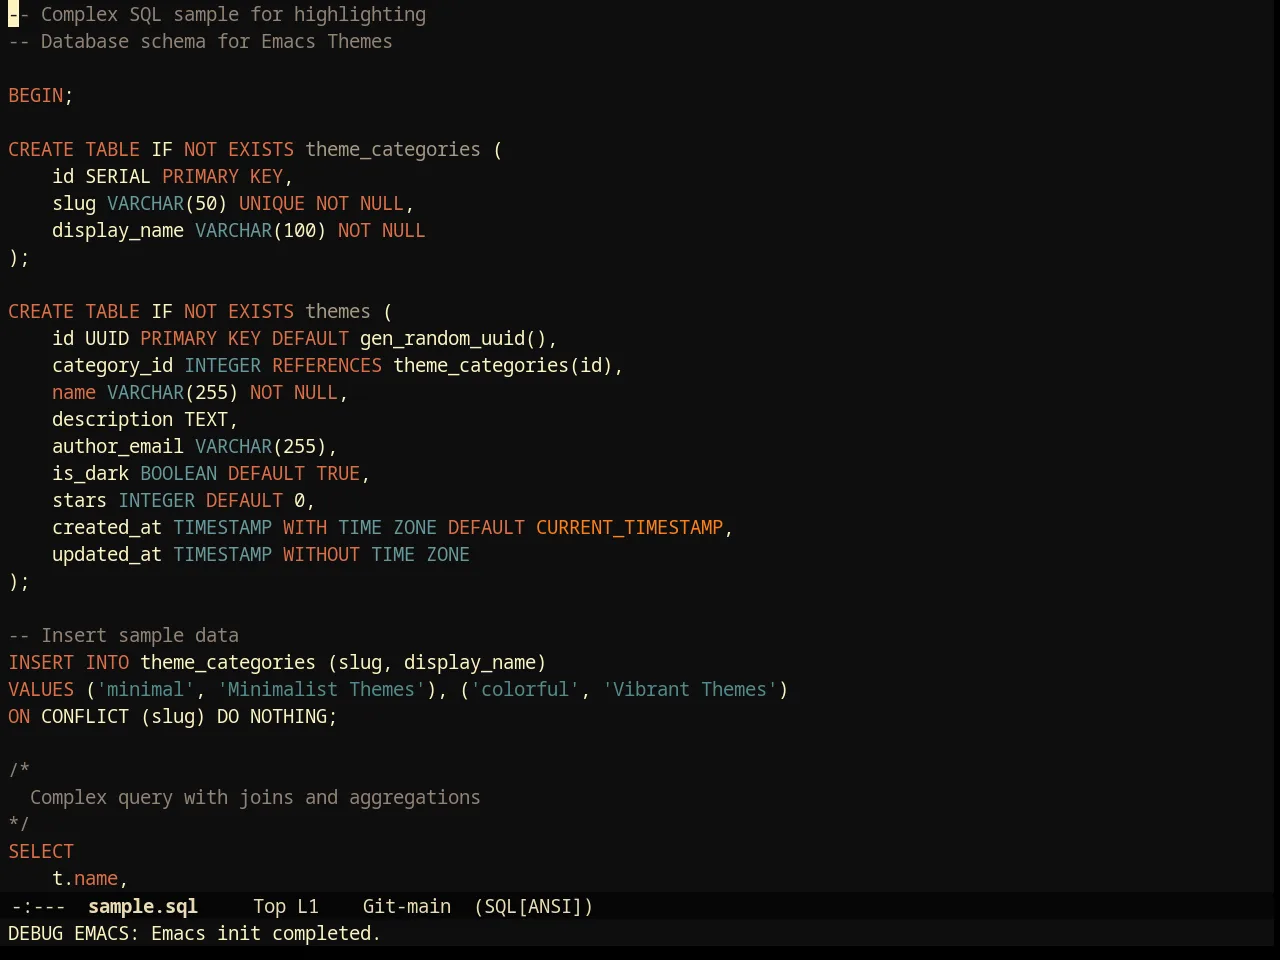The height and width of the screenshot is (960, 1280).
Task: Click 'category_id' column name
Action: (x=112, y=365)
